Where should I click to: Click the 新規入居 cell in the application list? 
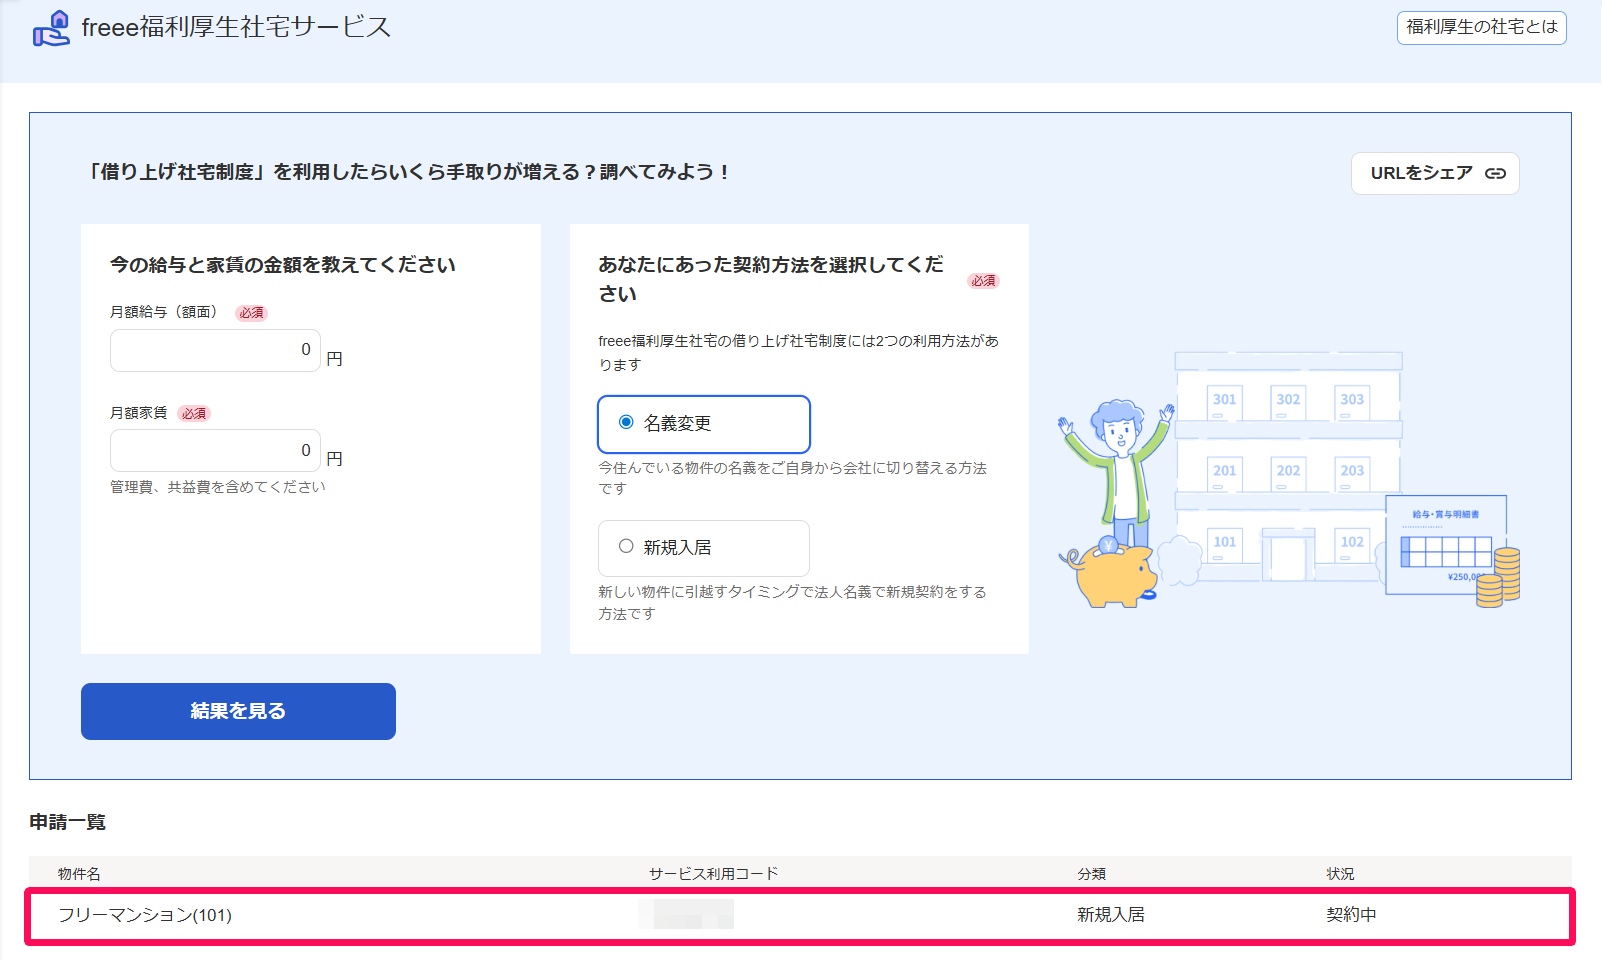(x=1110, y=915)
